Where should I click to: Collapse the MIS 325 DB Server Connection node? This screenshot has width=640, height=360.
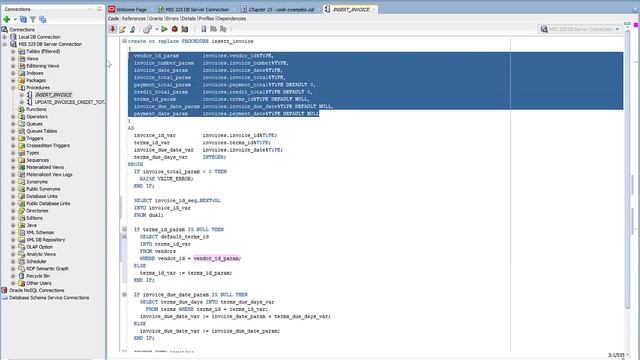point(4,44)
